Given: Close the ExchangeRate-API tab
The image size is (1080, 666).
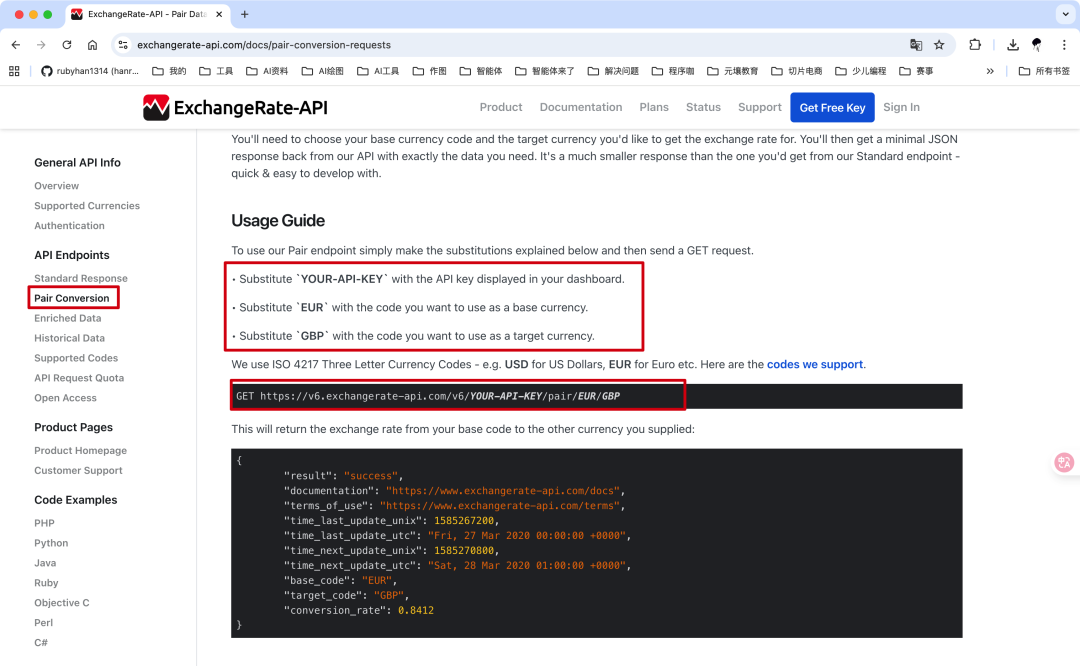Looking at the screenshot, I should pos(219,14).
